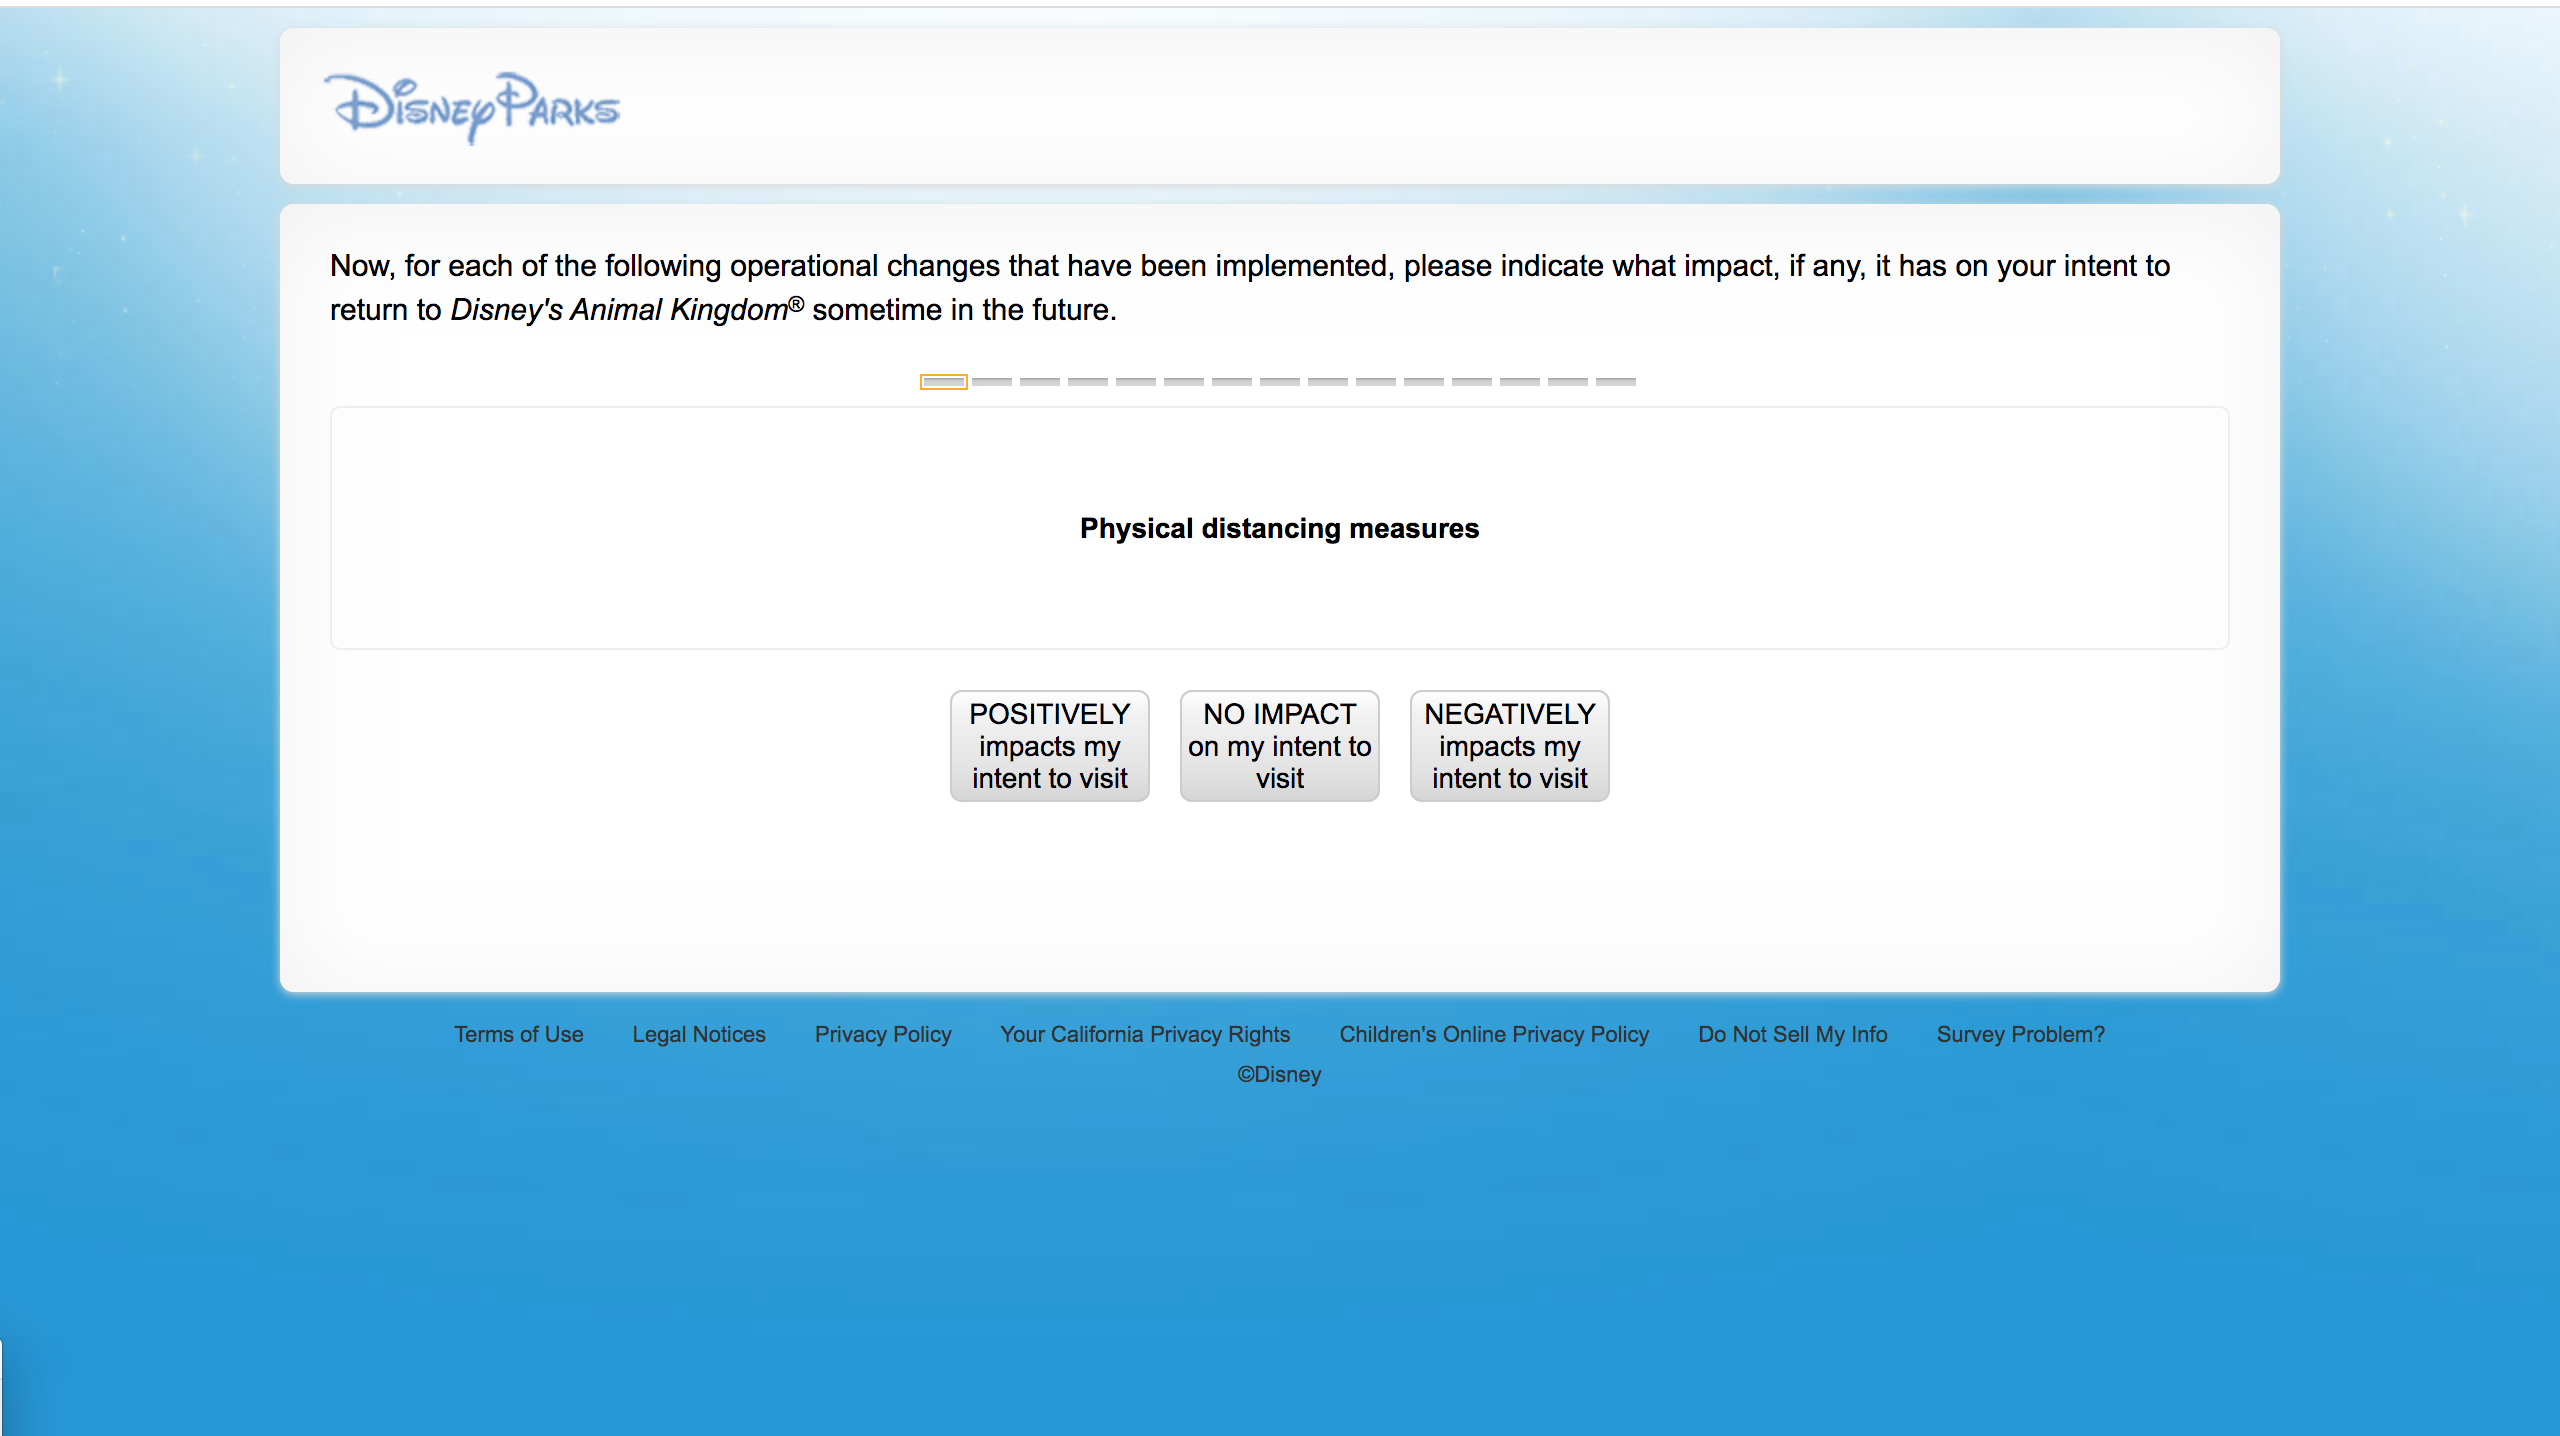Viewport: 2560px width, 1436px height.
Task: Open Your California Privacy Rights
Action: 1145,1034
